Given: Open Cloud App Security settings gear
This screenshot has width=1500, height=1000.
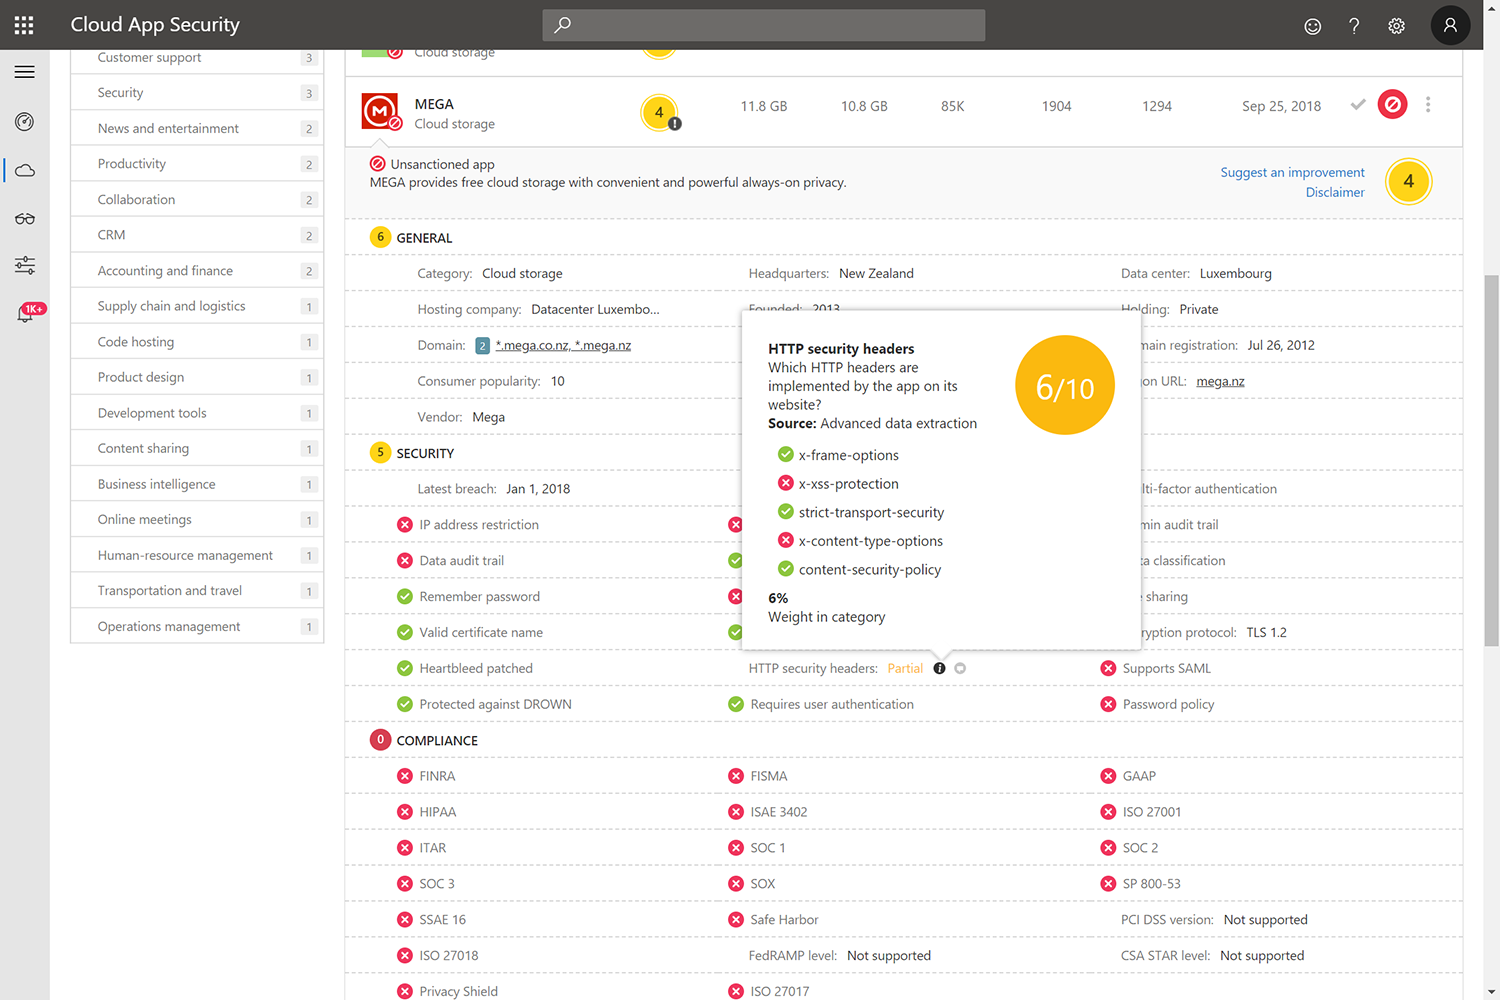Looking at the screenshot, I should tap(1396, 25).
